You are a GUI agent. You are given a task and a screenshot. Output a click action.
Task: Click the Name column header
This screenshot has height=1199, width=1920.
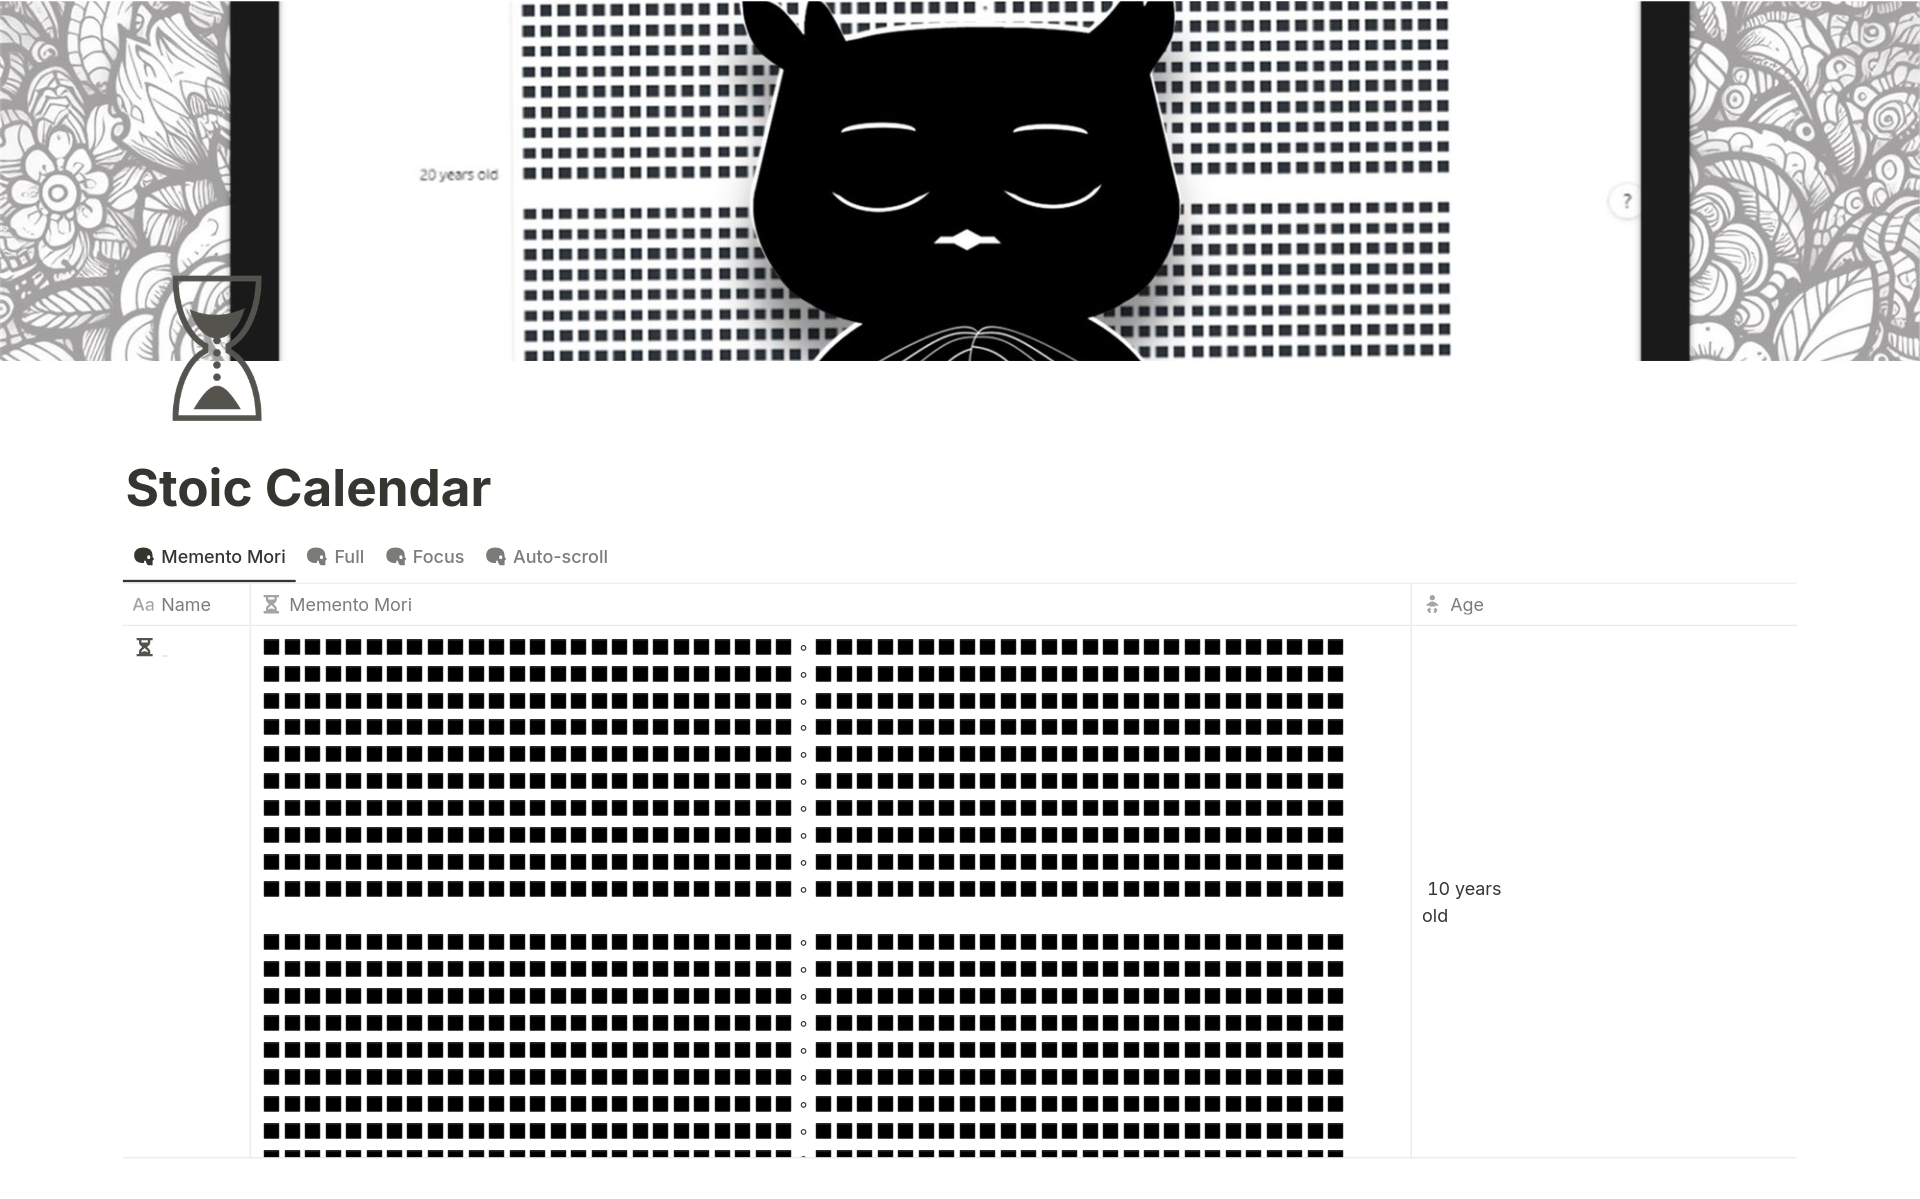186,604
